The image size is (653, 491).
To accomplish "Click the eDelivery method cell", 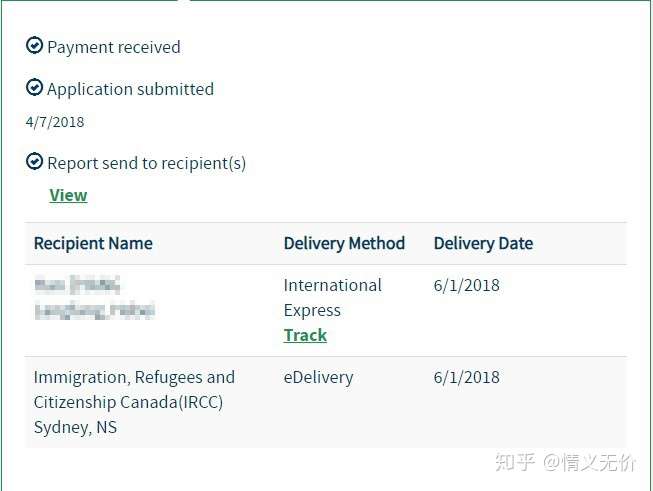I will point(319,378).
